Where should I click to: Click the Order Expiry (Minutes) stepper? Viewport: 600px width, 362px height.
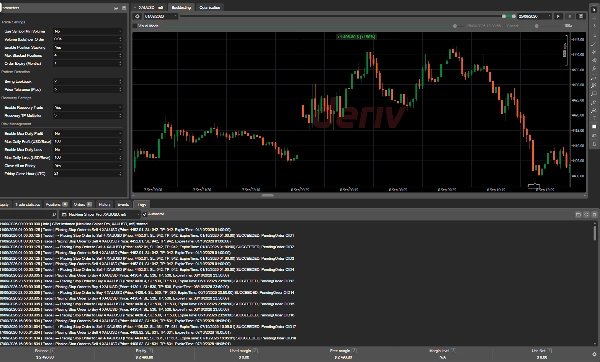(x=120, y=64)
